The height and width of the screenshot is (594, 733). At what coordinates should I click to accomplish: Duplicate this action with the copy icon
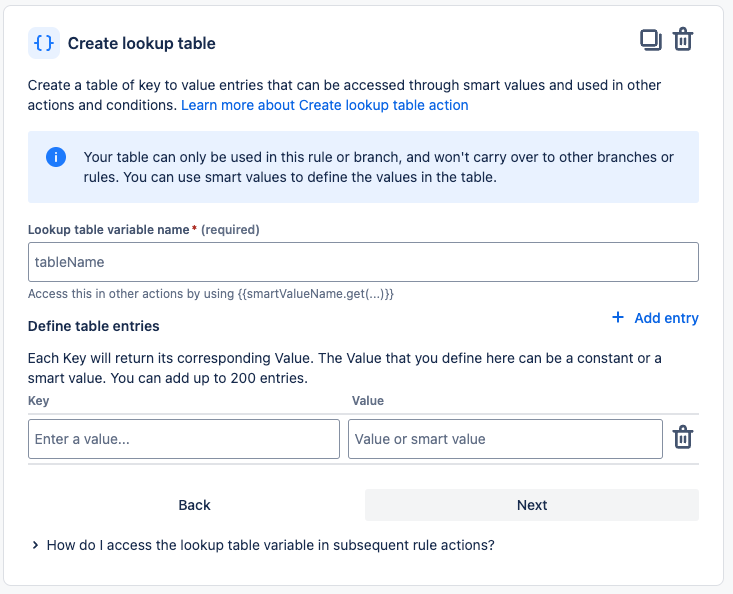650,40
